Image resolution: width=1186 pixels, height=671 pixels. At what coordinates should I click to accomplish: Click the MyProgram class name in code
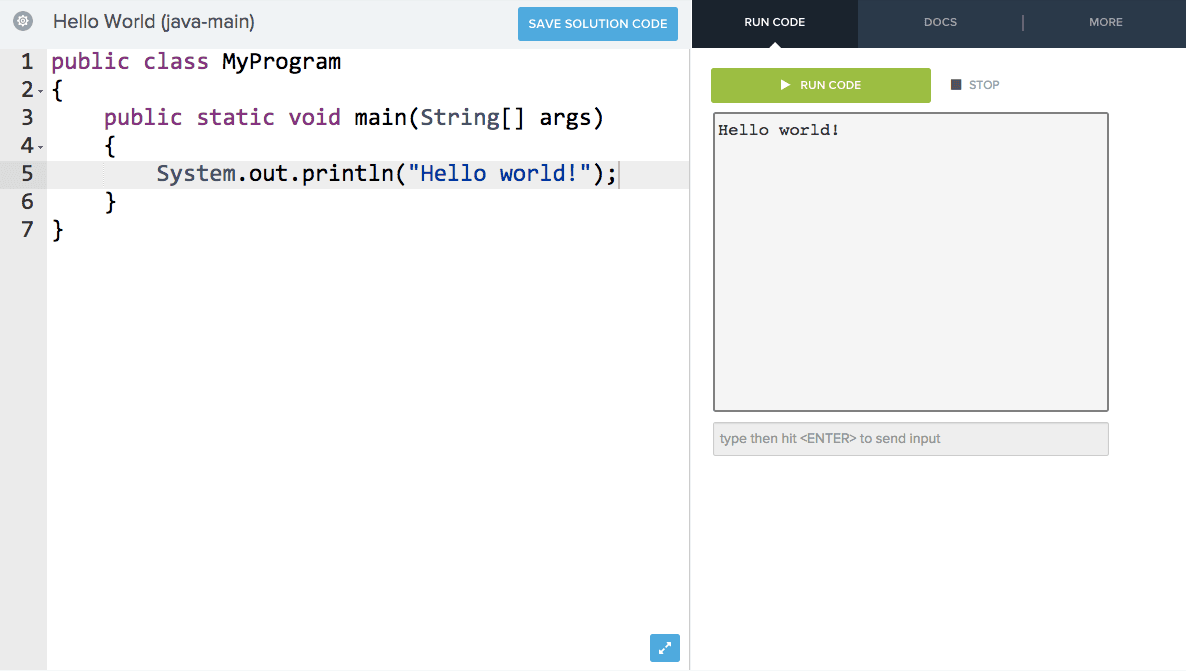tap(281, 62)
